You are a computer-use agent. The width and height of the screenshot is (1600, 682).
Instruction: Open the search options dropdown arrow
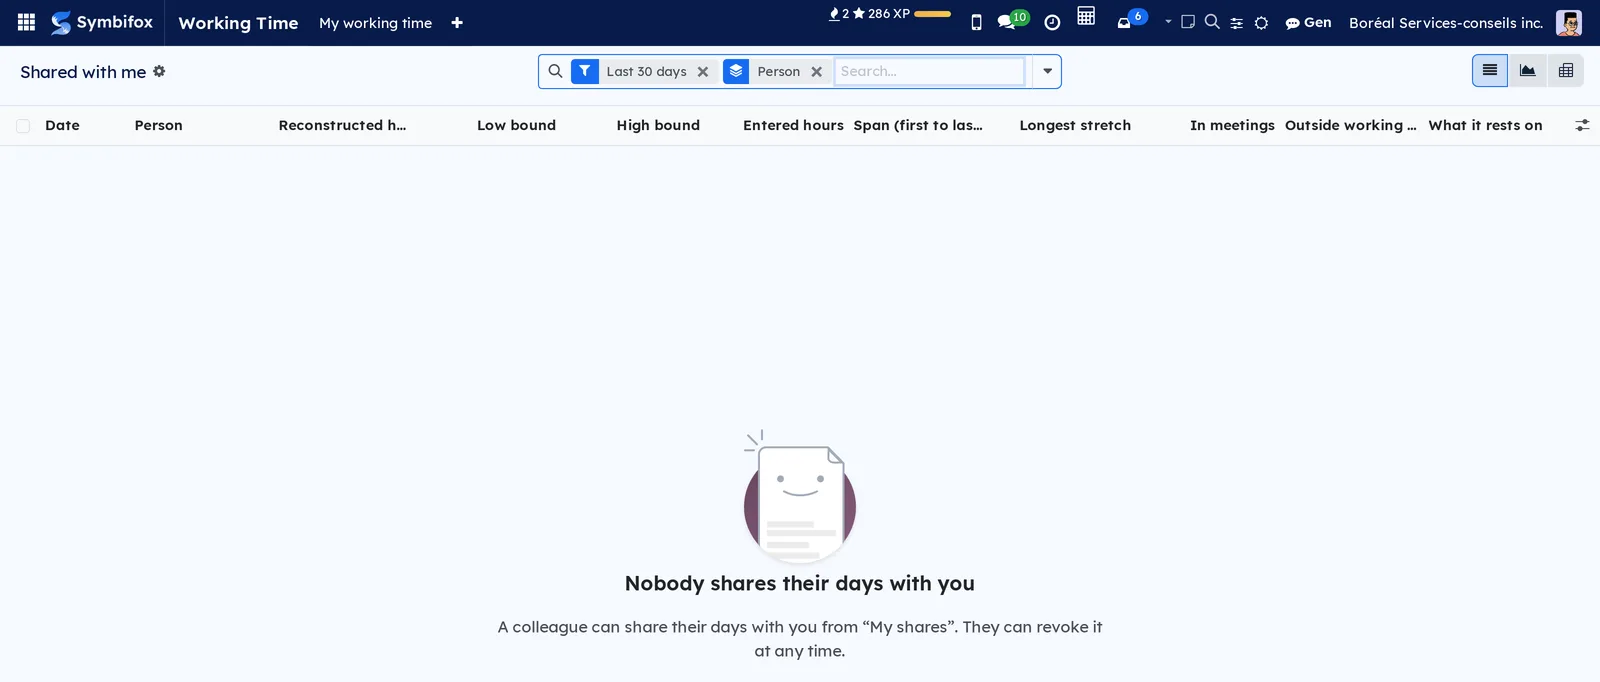1047,71
